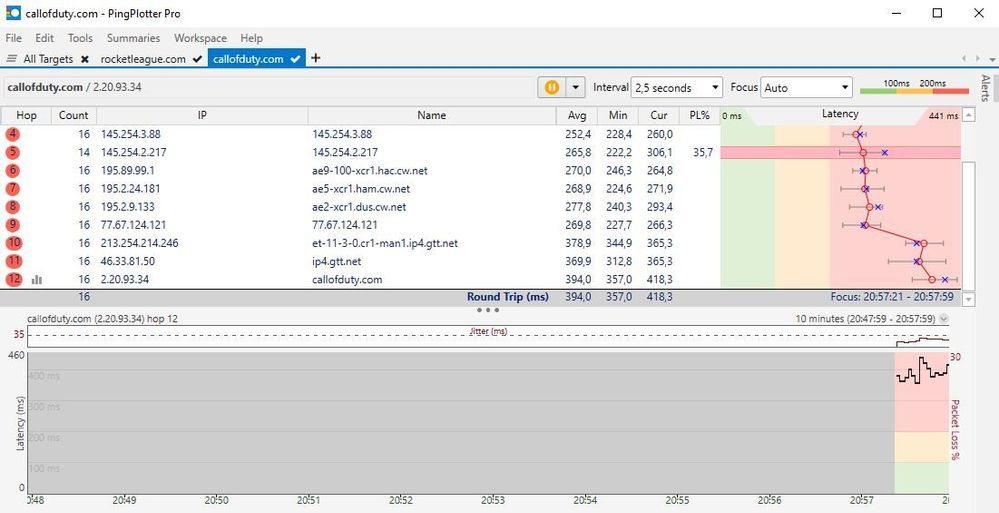This screenshot has width=999, height=513.
Task: Click the Min column header
Action: click(617, 115)
